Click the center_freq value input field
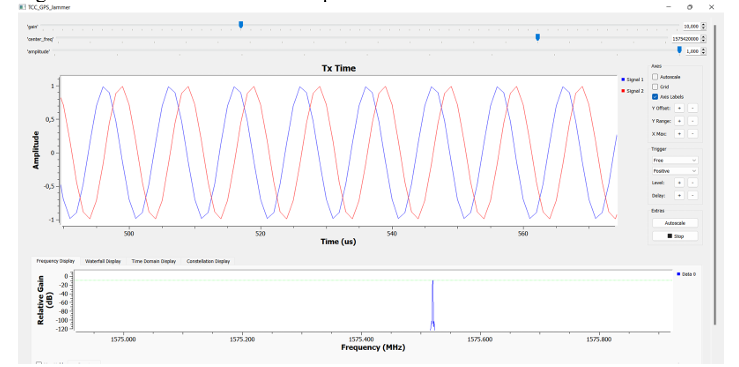Image resolution: width=739 pixels, height=367 pixels. 686,39
